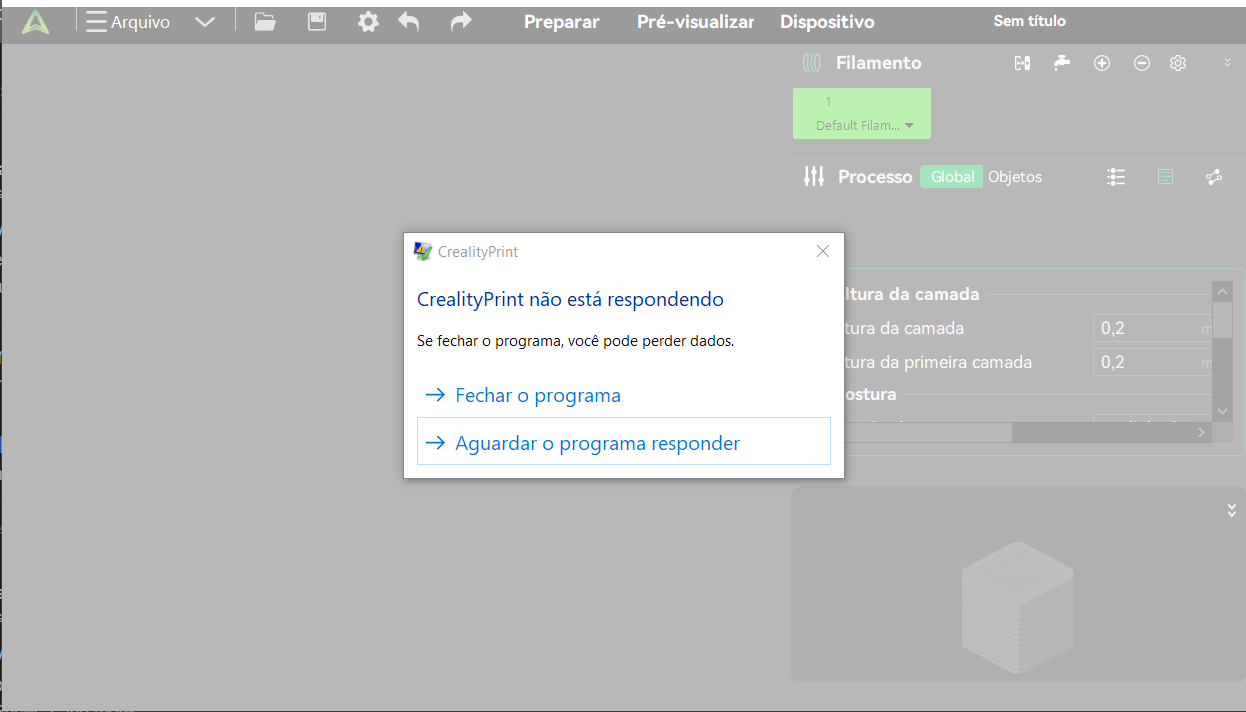Click the Filamento section heading
The width and height of the screenshot is (1246, 712).
click(x=879, y=63)
